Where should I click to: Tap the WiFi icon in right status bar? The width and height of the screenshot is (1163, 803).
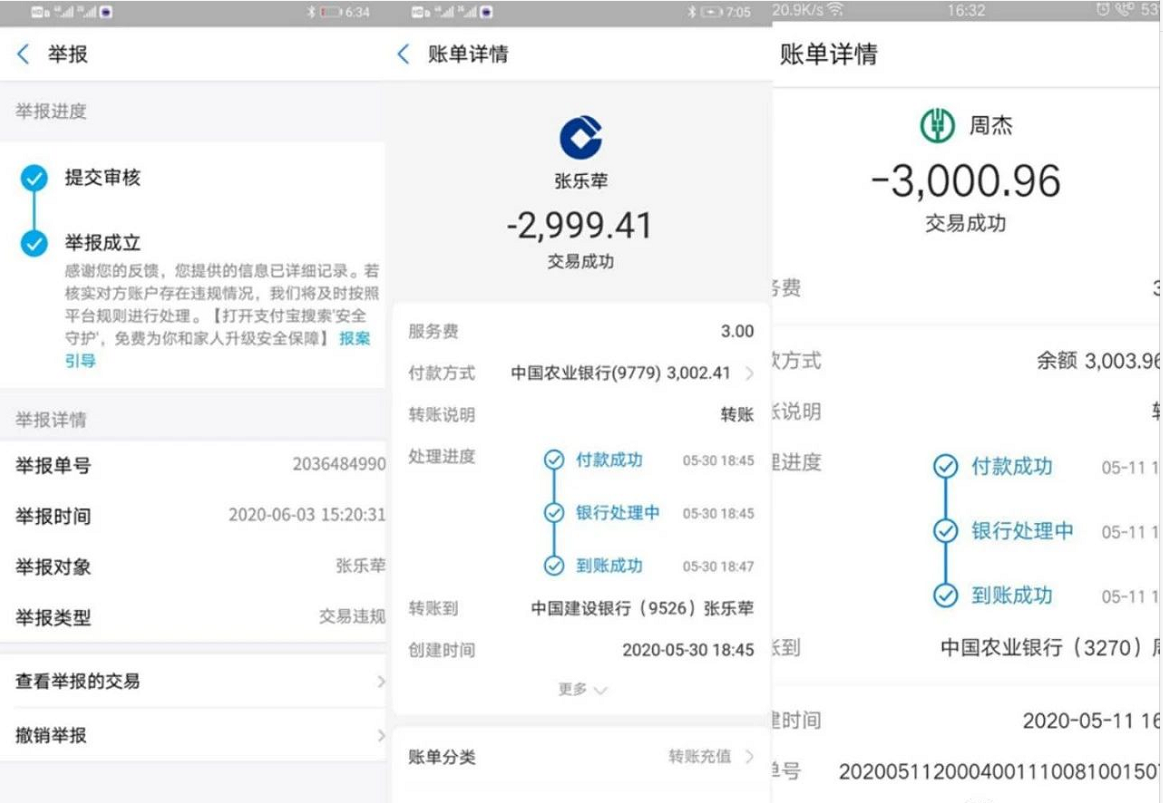pos(834,11)
